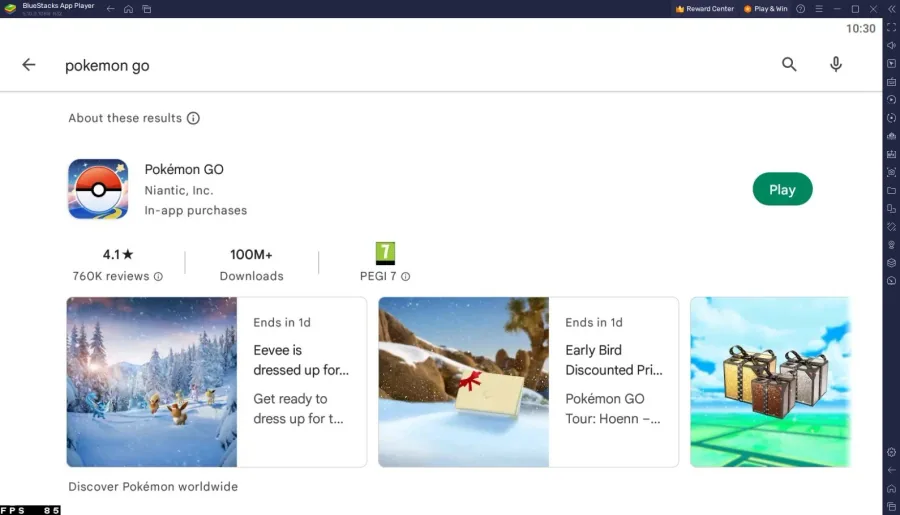
Task: Activate voice search microphone
Action: (x=836, y=64)
